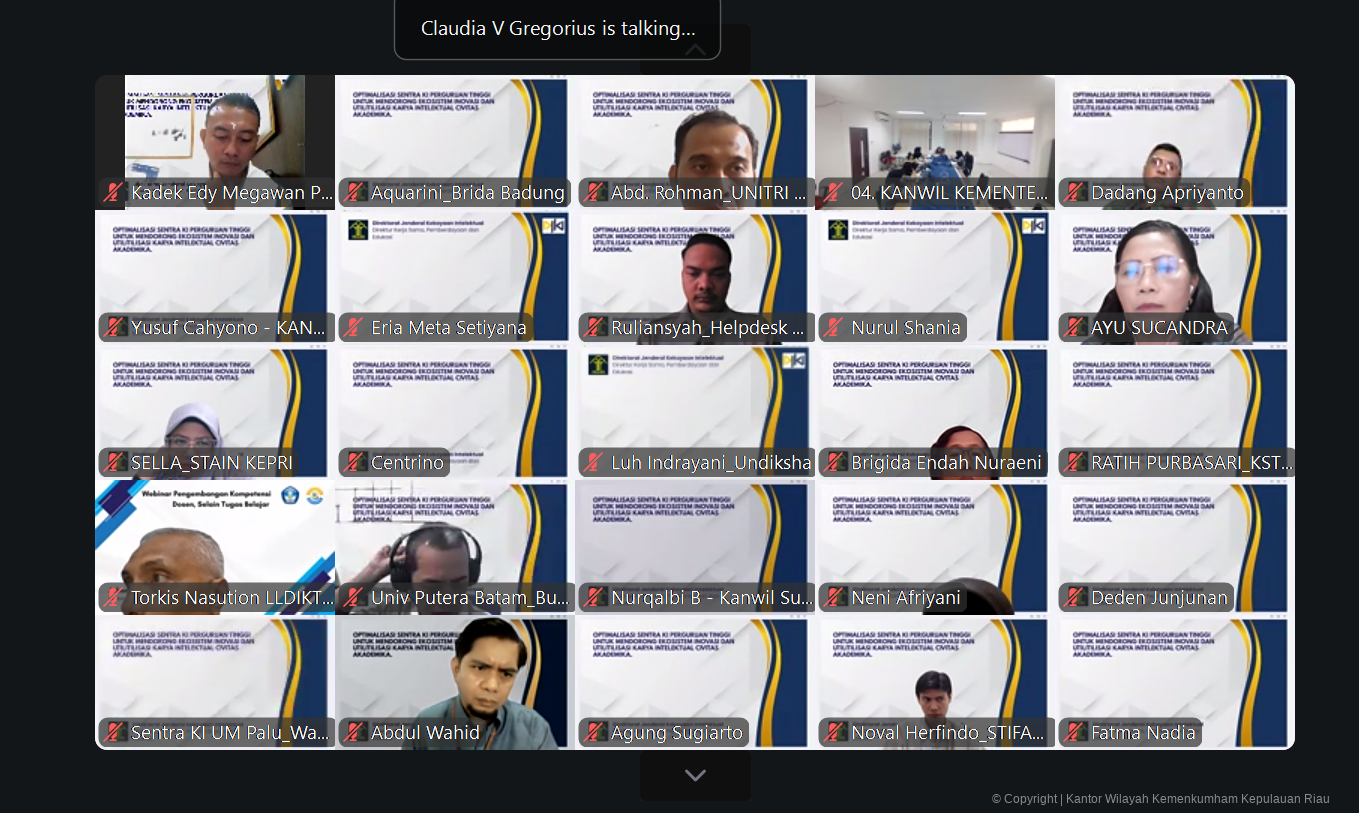Click the Kemenkumham logo in Eria Meta Setiyana's tile
Viewport: 1359px width, 813px height.
click(357, 229)
